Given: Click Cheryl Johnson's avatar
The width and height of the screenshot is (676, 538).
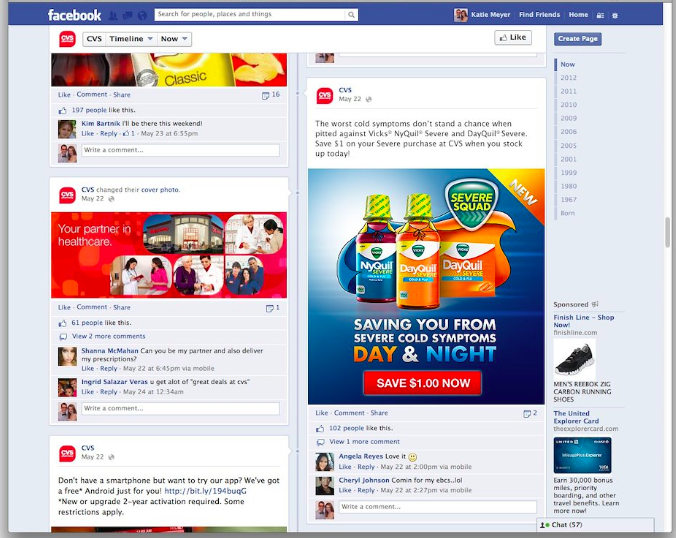Looking at the screenshot, I should click(325, 485).
